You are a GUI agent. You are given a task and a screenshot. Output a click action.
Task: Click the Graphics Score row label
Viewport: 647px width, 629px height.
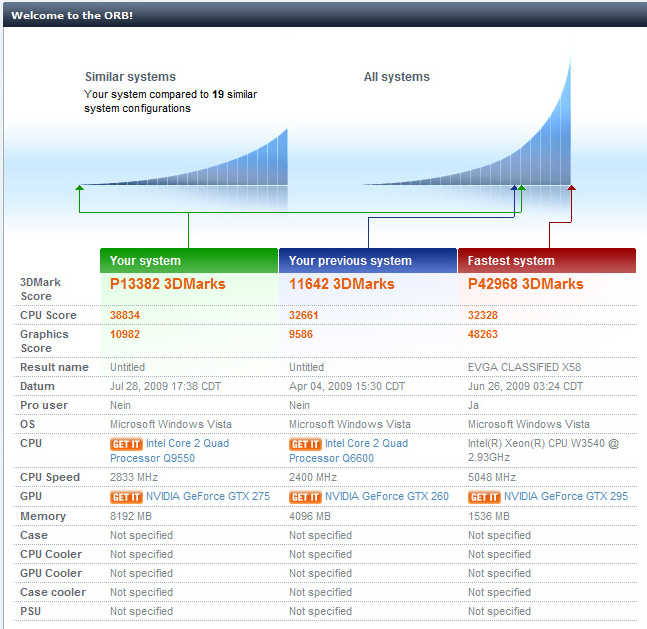pos(45,341)
